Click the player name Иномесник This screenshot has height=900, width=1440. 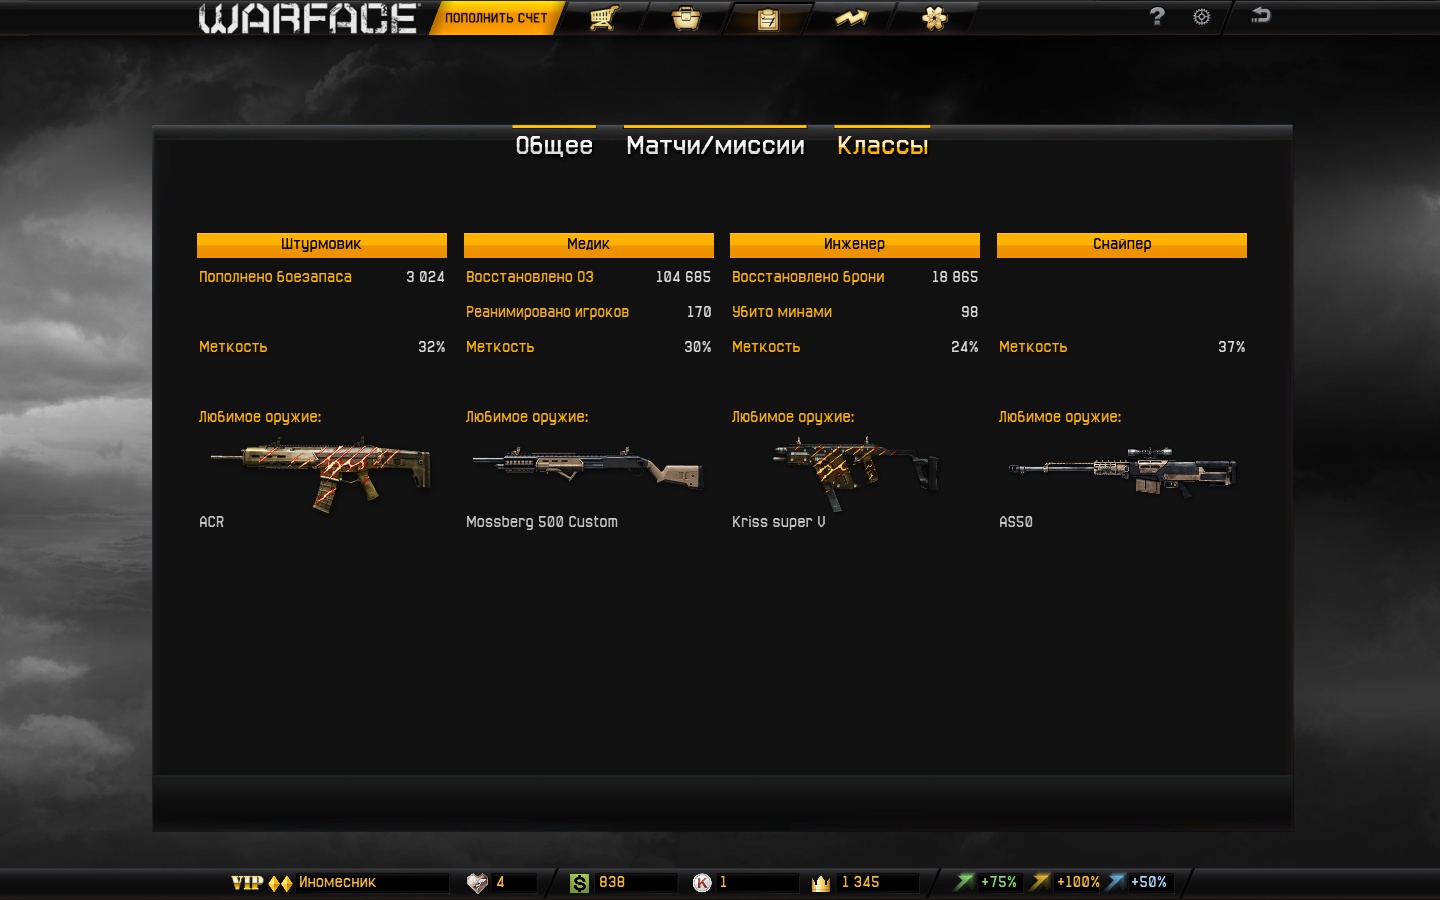point(337,882)
